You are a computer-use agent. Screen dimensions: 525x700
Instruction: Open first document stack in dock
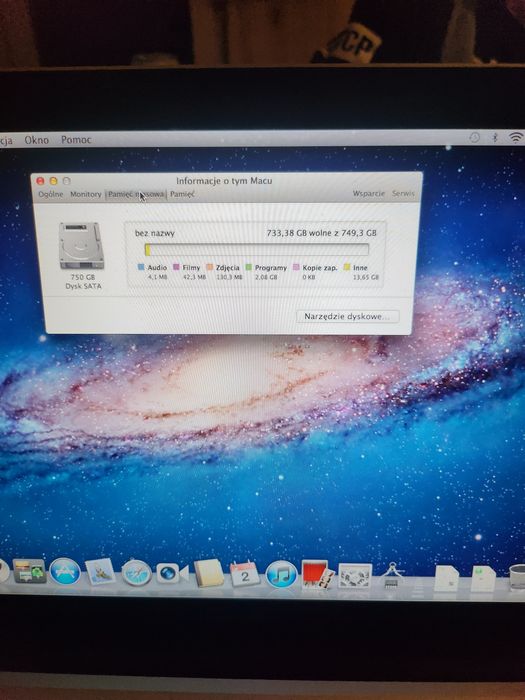446,579
